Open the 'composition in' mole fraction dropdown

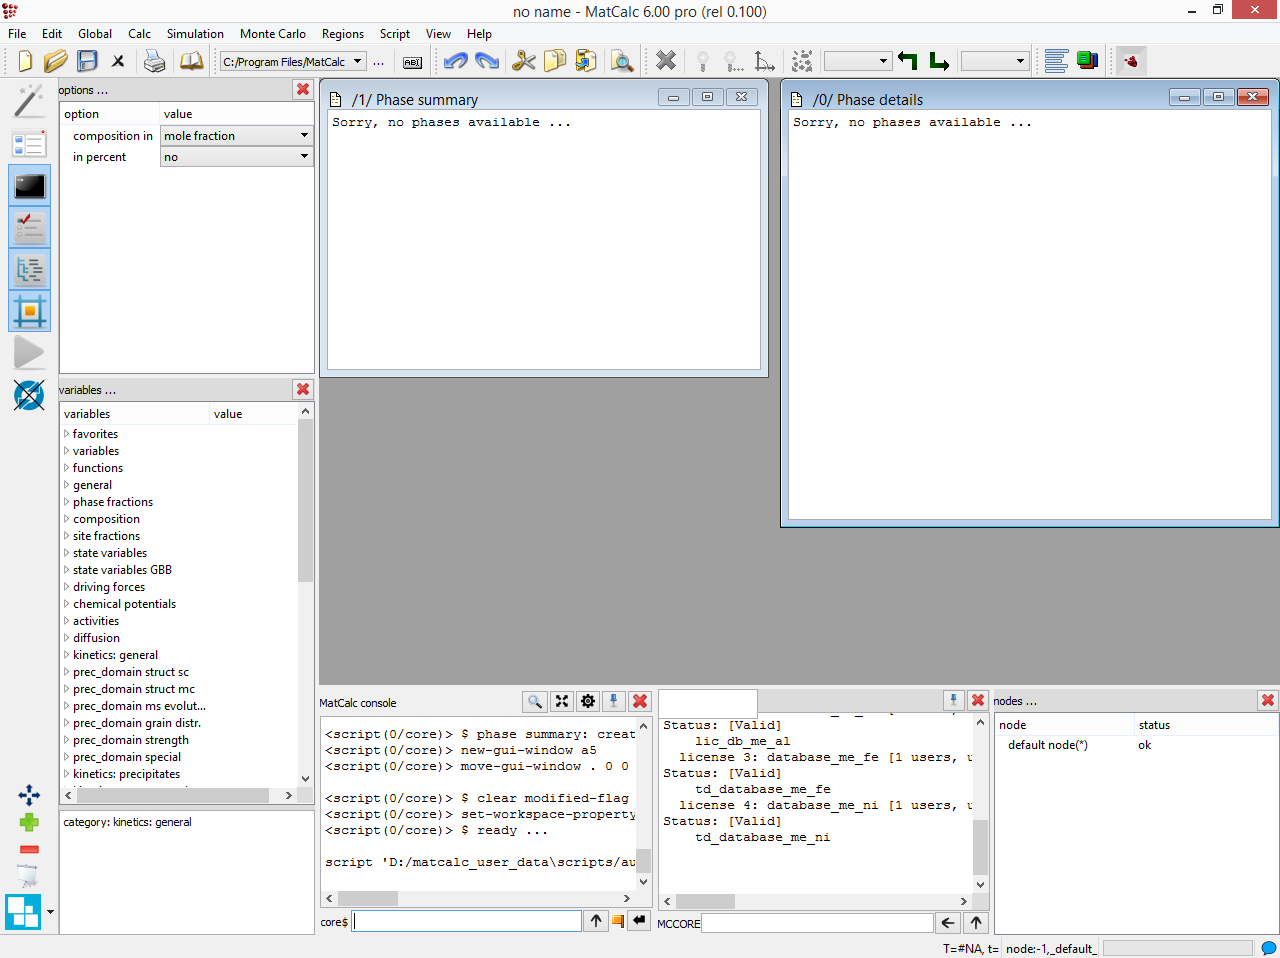pyautogui.click(x=237, y=136)
